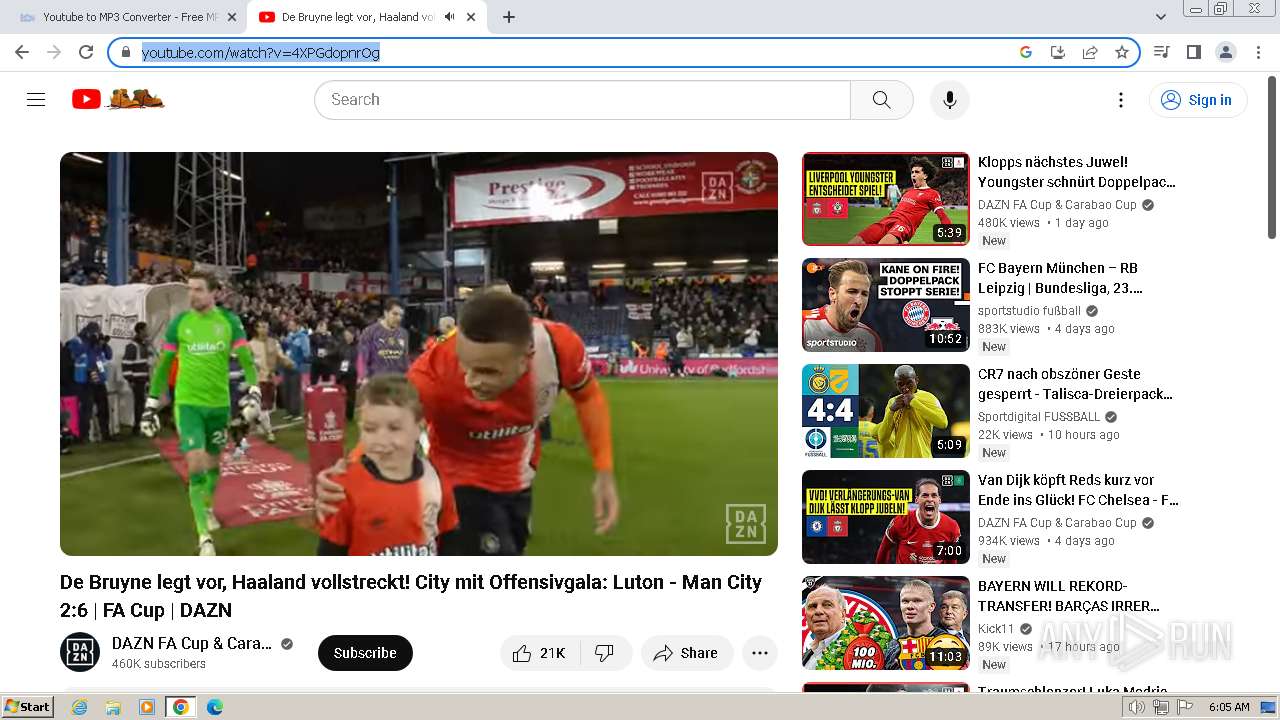Open the 4:4 CR7 video thumbnail
This screenshot has width=1280, height=720.
tap(886, 411)
